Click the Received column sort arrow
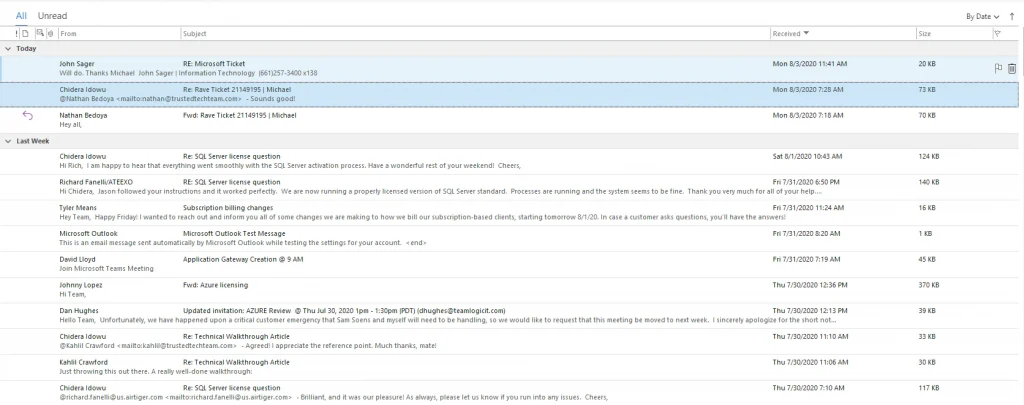Screen dimensions: 1024x405 pos(806,34)
